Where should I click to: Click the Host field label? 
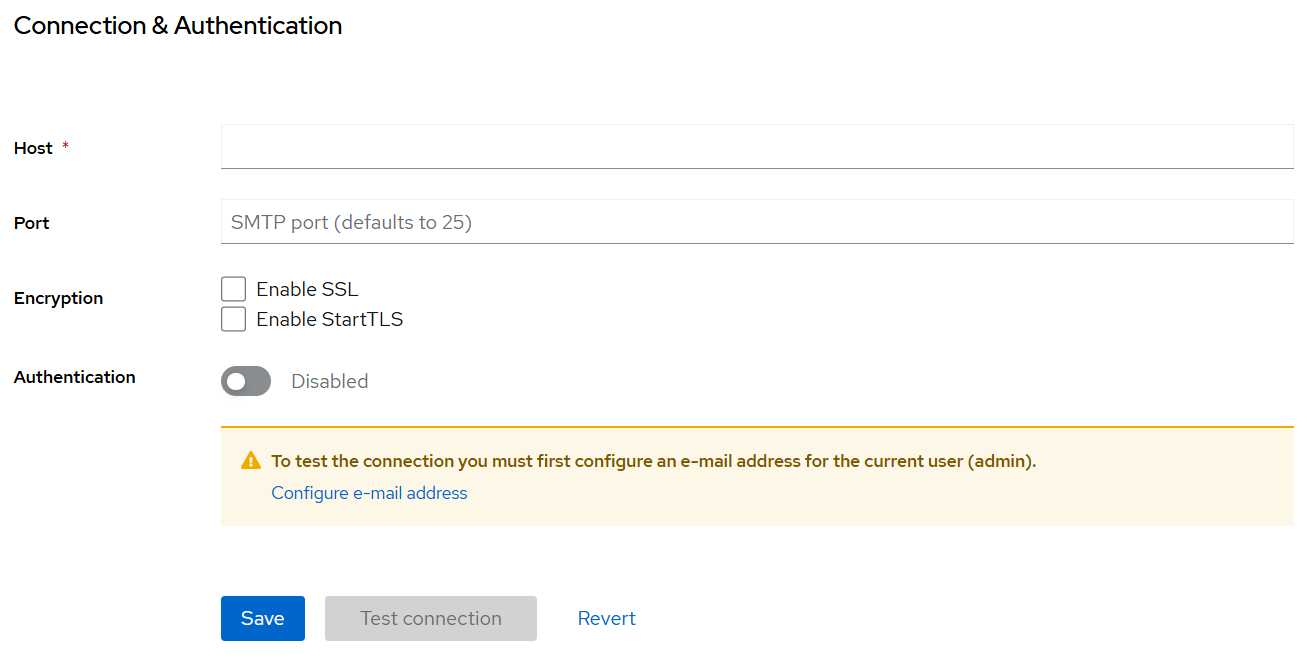[33, 148]
